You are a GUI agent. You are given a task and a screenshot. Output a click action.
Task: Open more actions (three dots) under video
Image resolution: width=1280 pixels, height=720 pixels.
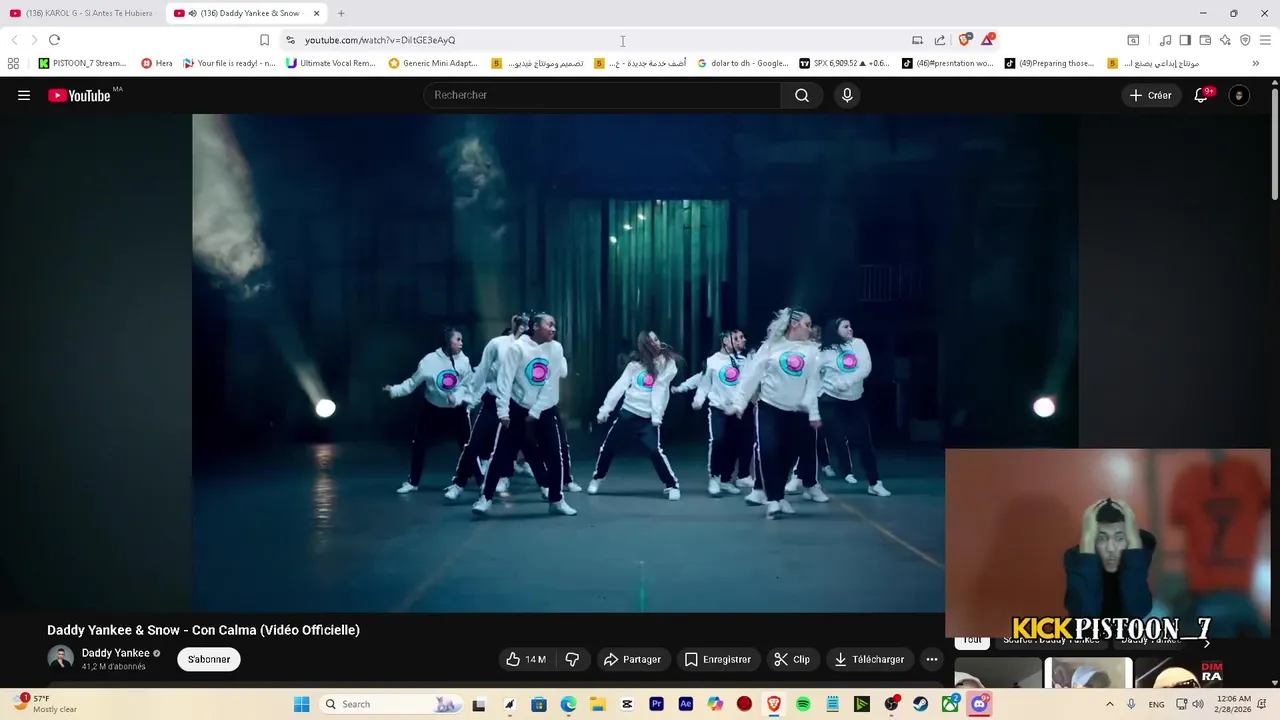[x=931, y=659]
